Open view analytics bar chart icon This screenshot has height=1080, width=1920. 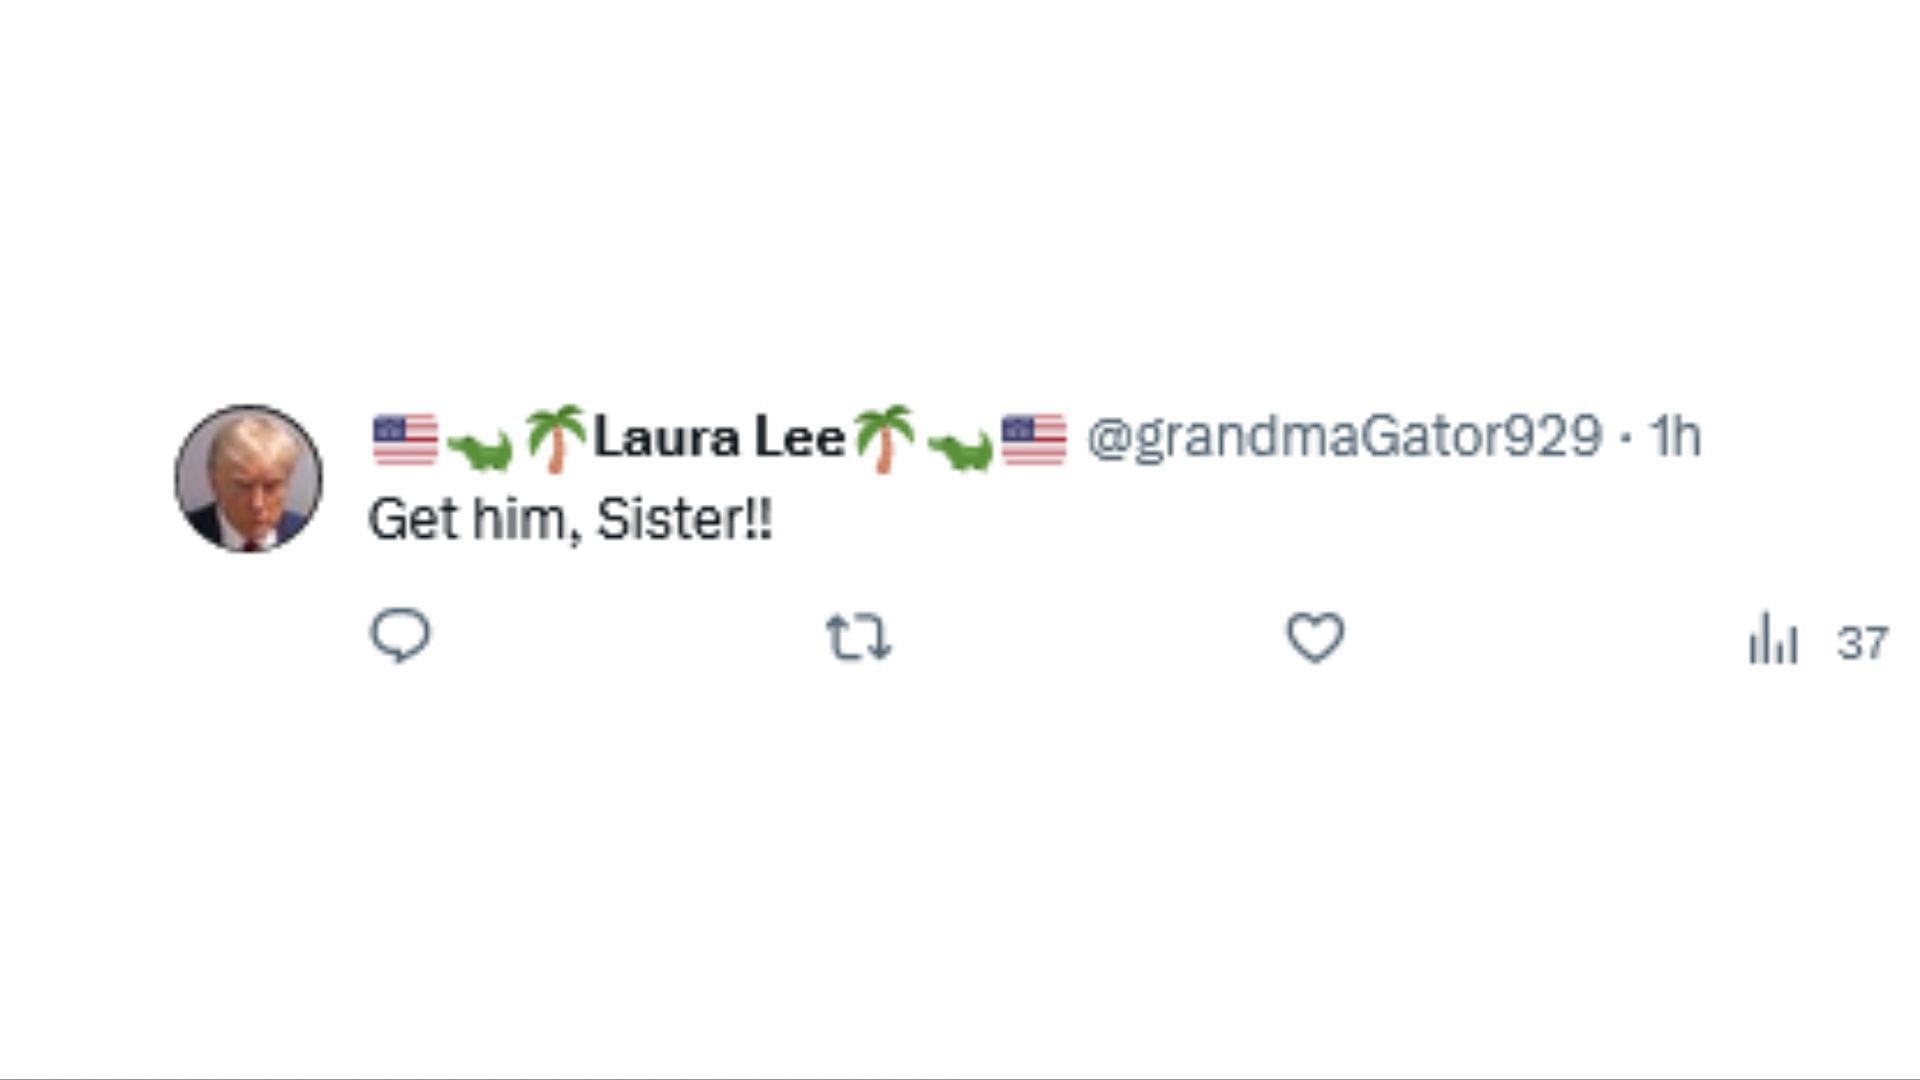[1773, 638]
